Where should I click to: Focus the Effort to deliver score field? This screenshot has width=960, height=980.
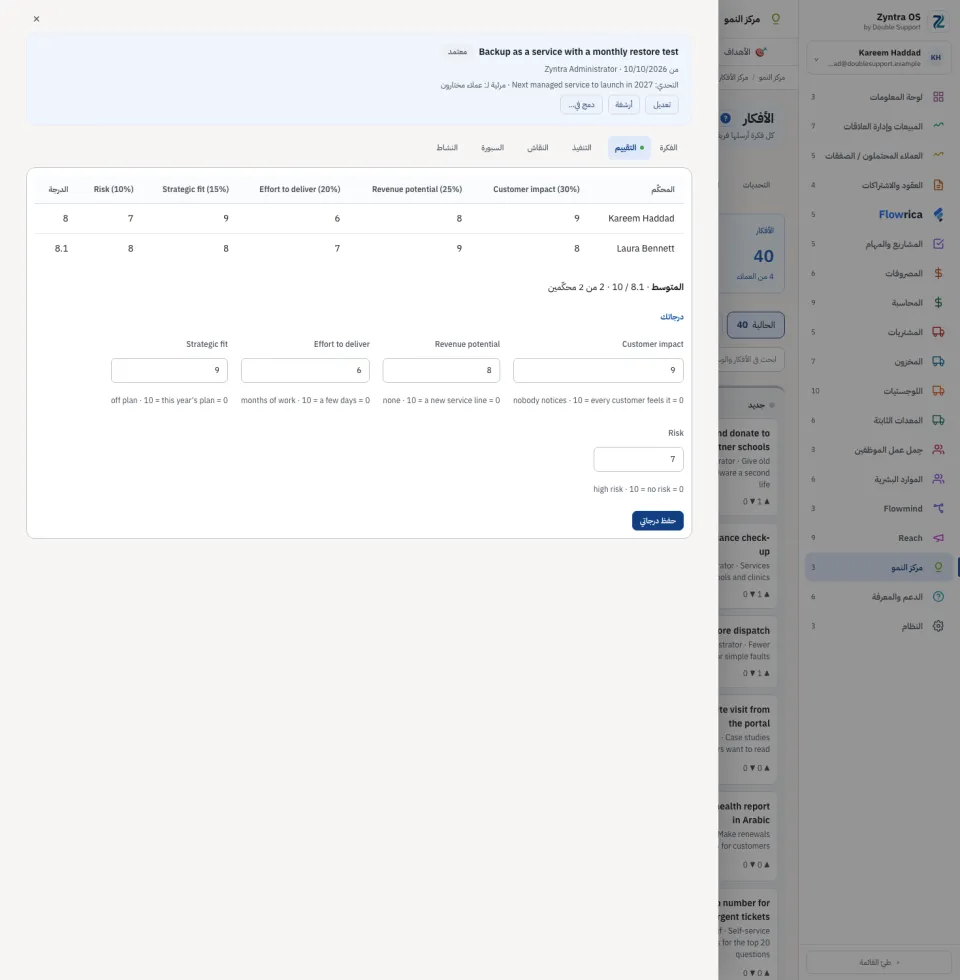(305, 371)
